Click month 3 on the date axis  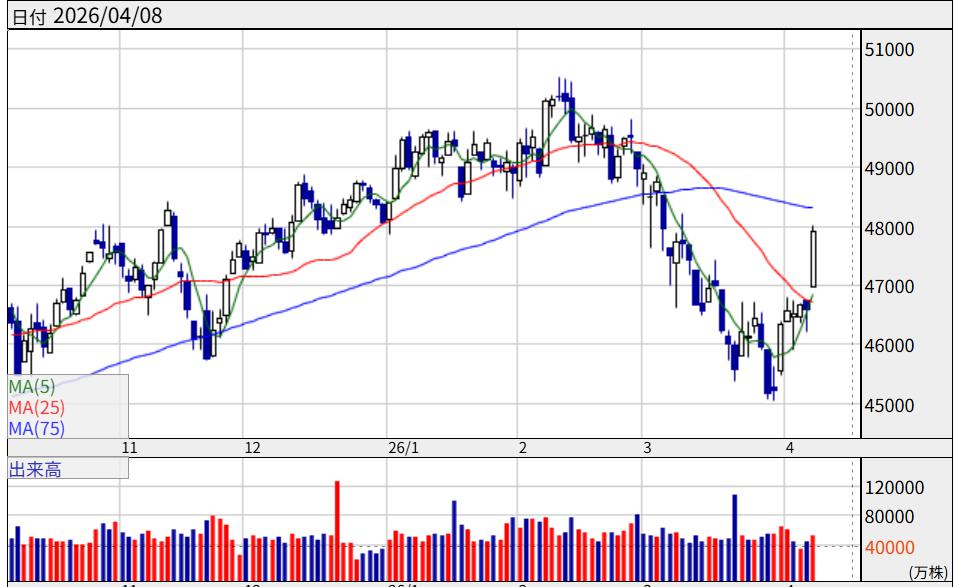tap(647, 448)
